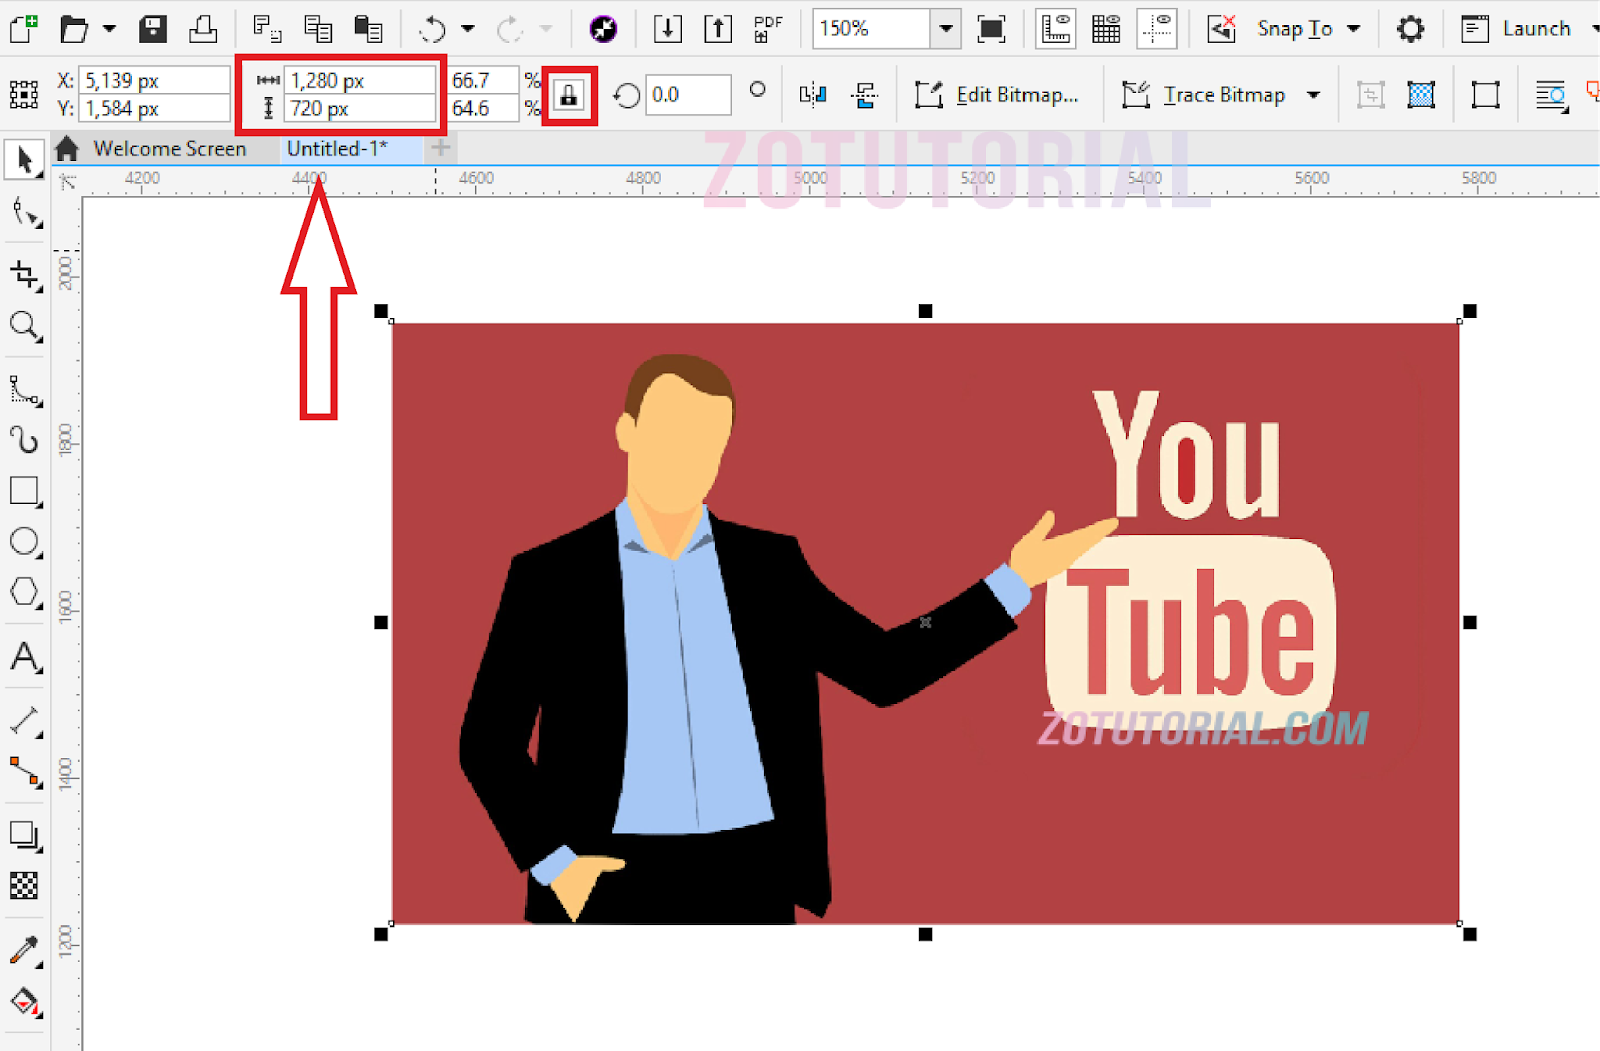Toggle the lock ratio button
Viewport: 1600px width, 1051px height.
pyautogui.click(x=569, y=96)
